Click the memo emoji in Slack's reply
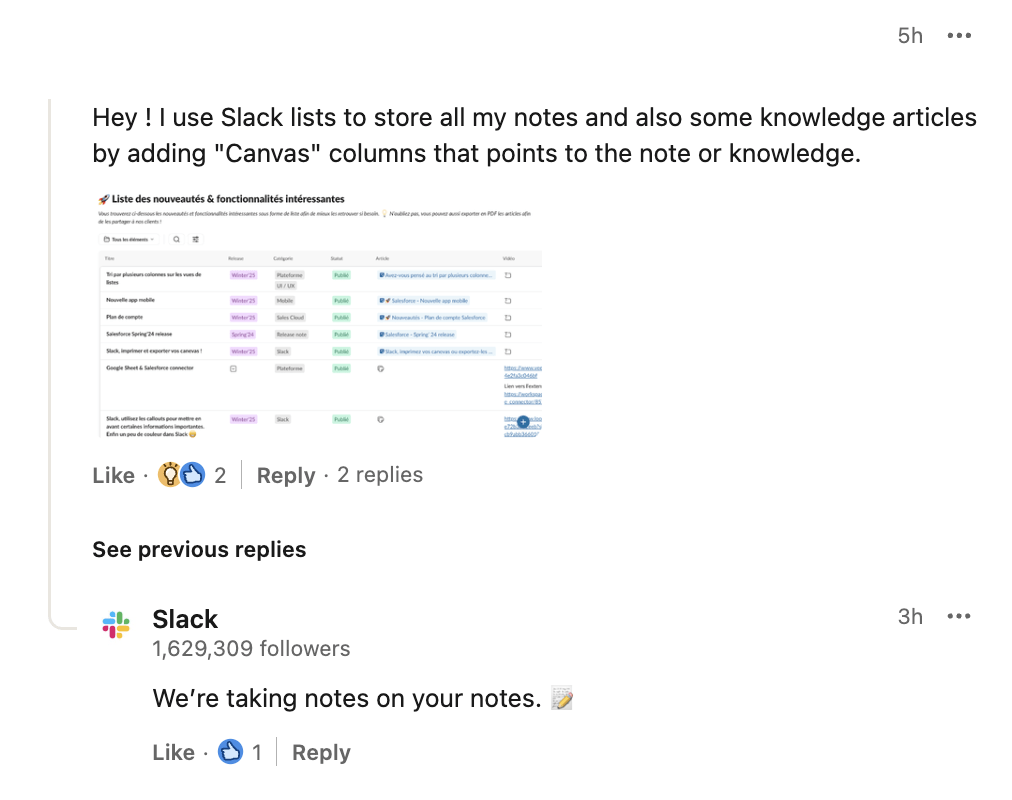Screen dimensions: 1012x800 tap(562, 699)
